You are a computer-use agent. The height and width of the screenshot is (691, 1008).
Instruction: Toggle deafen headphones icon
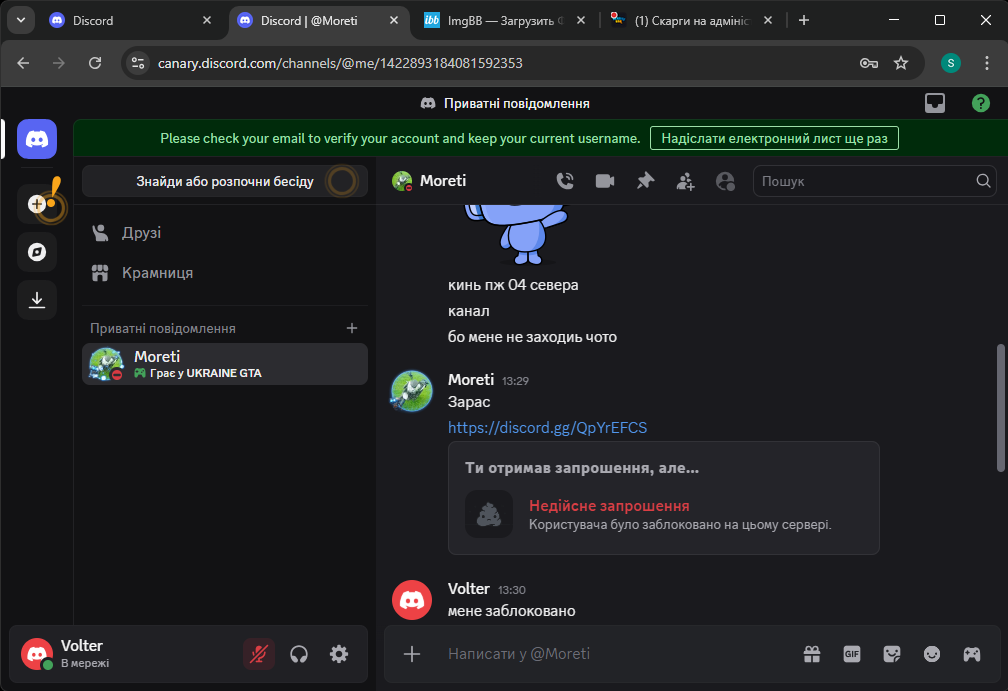tap(299, 654)
